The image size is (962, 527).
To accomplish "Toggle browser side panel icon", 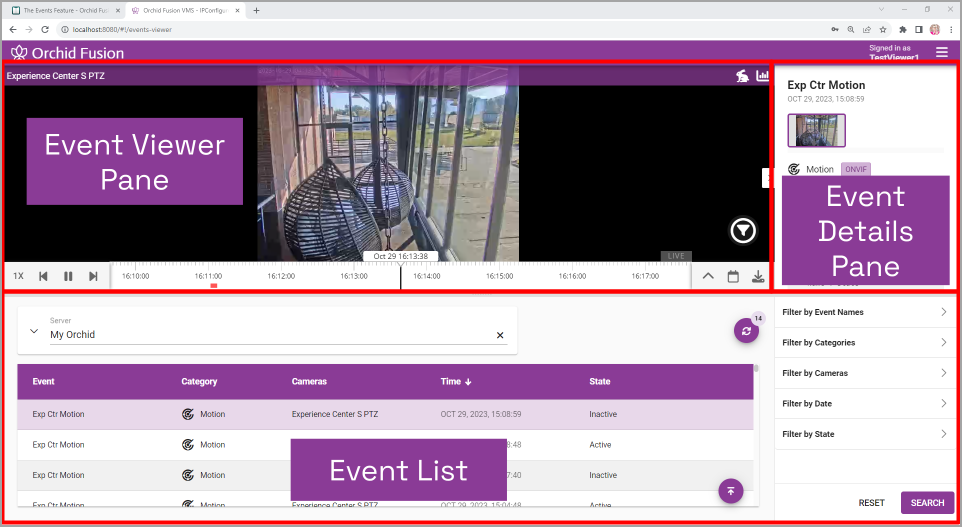I will pos(918,29).
